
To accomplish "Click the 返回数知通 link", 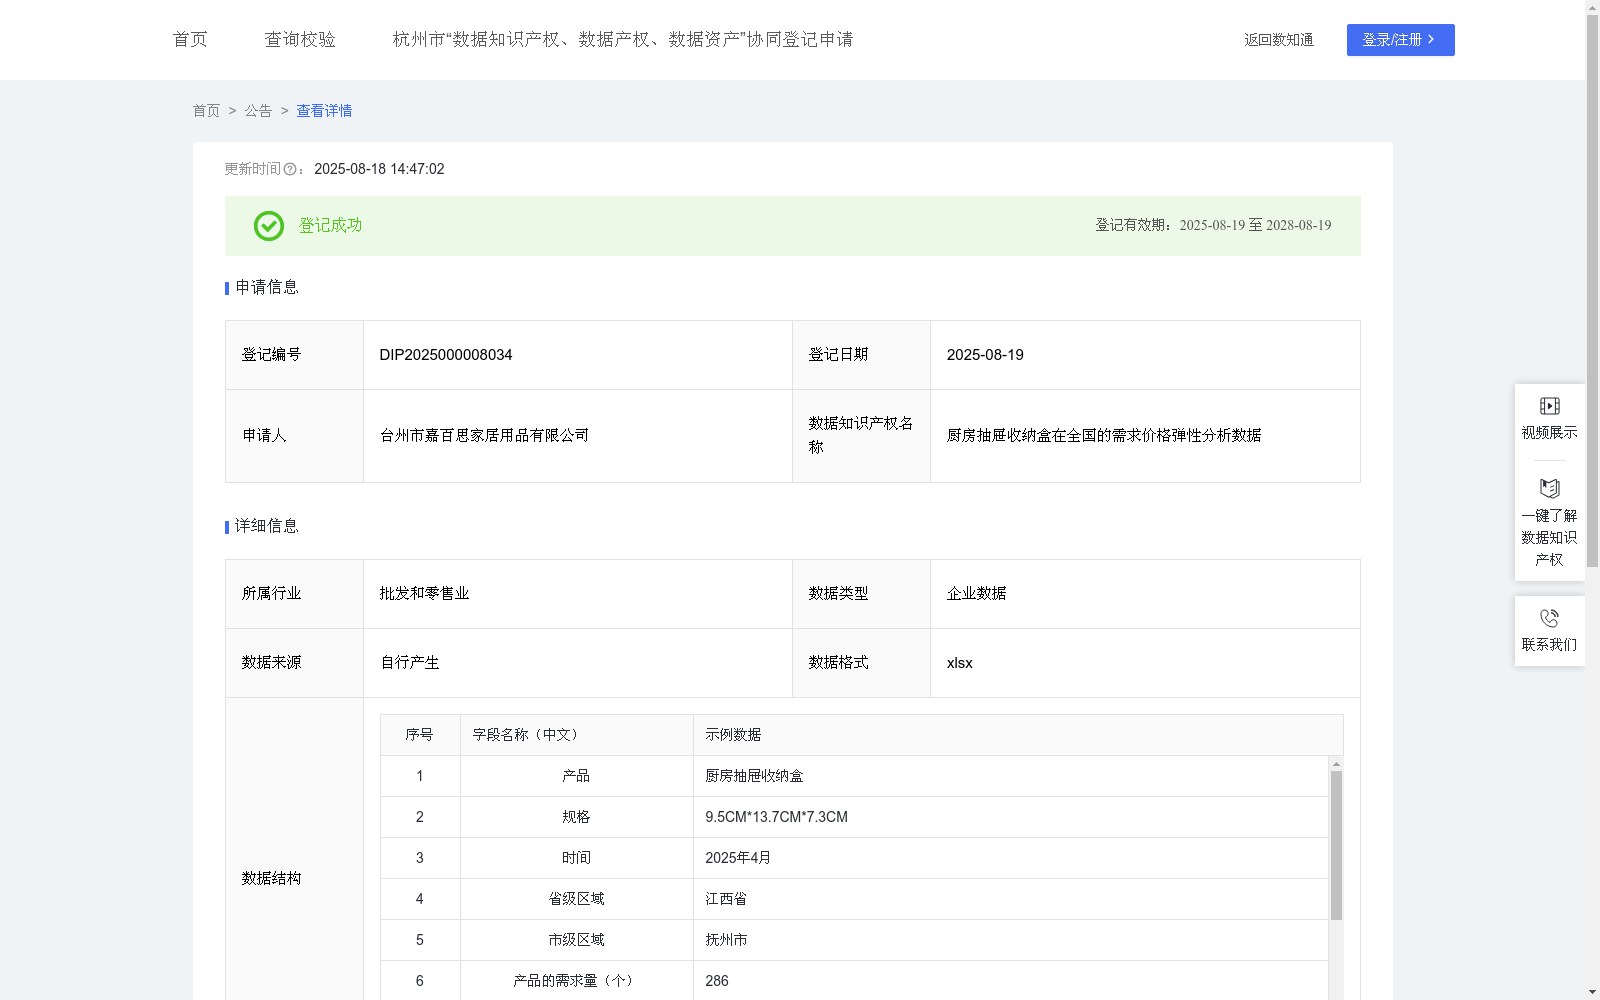I will (1279, 40).
